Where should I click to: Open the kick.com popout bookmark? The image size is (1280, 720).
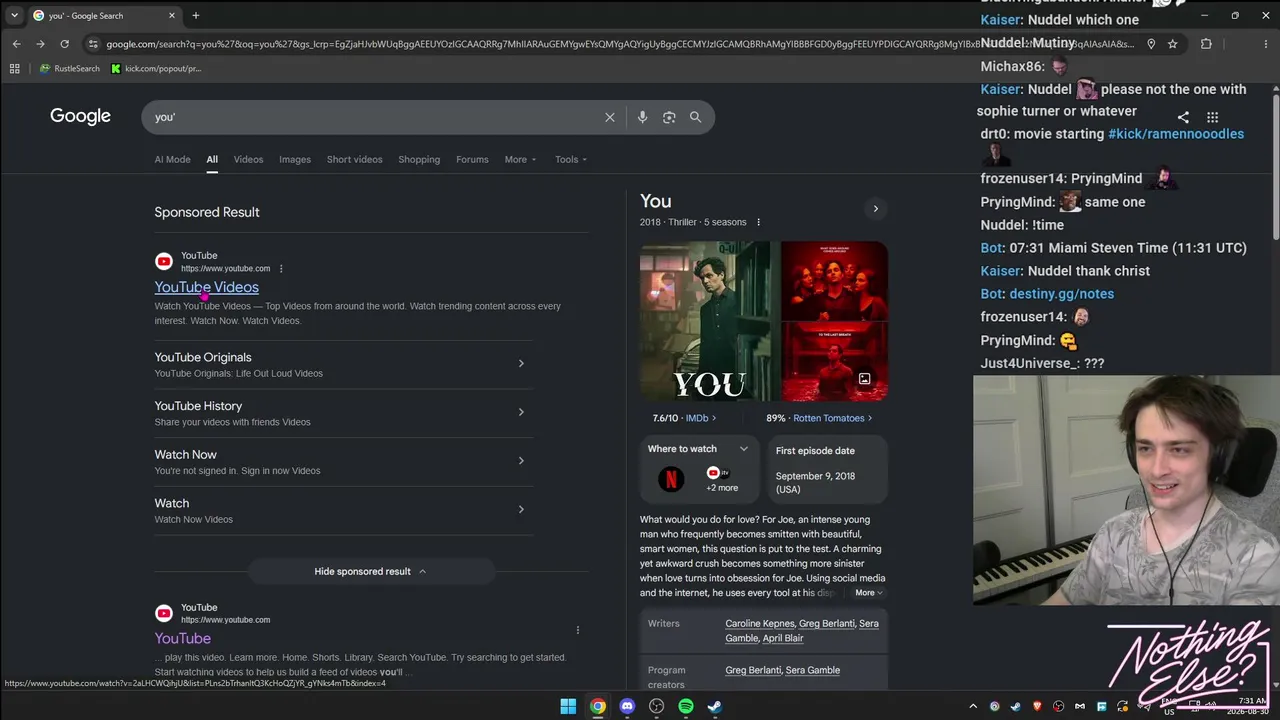click(x=156, y=69)
